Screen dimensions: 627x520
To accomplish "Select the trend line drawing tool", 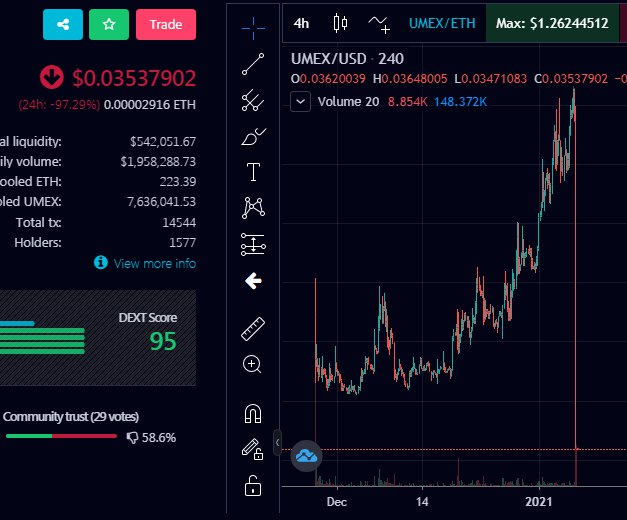I will click(x=253, y=64).
